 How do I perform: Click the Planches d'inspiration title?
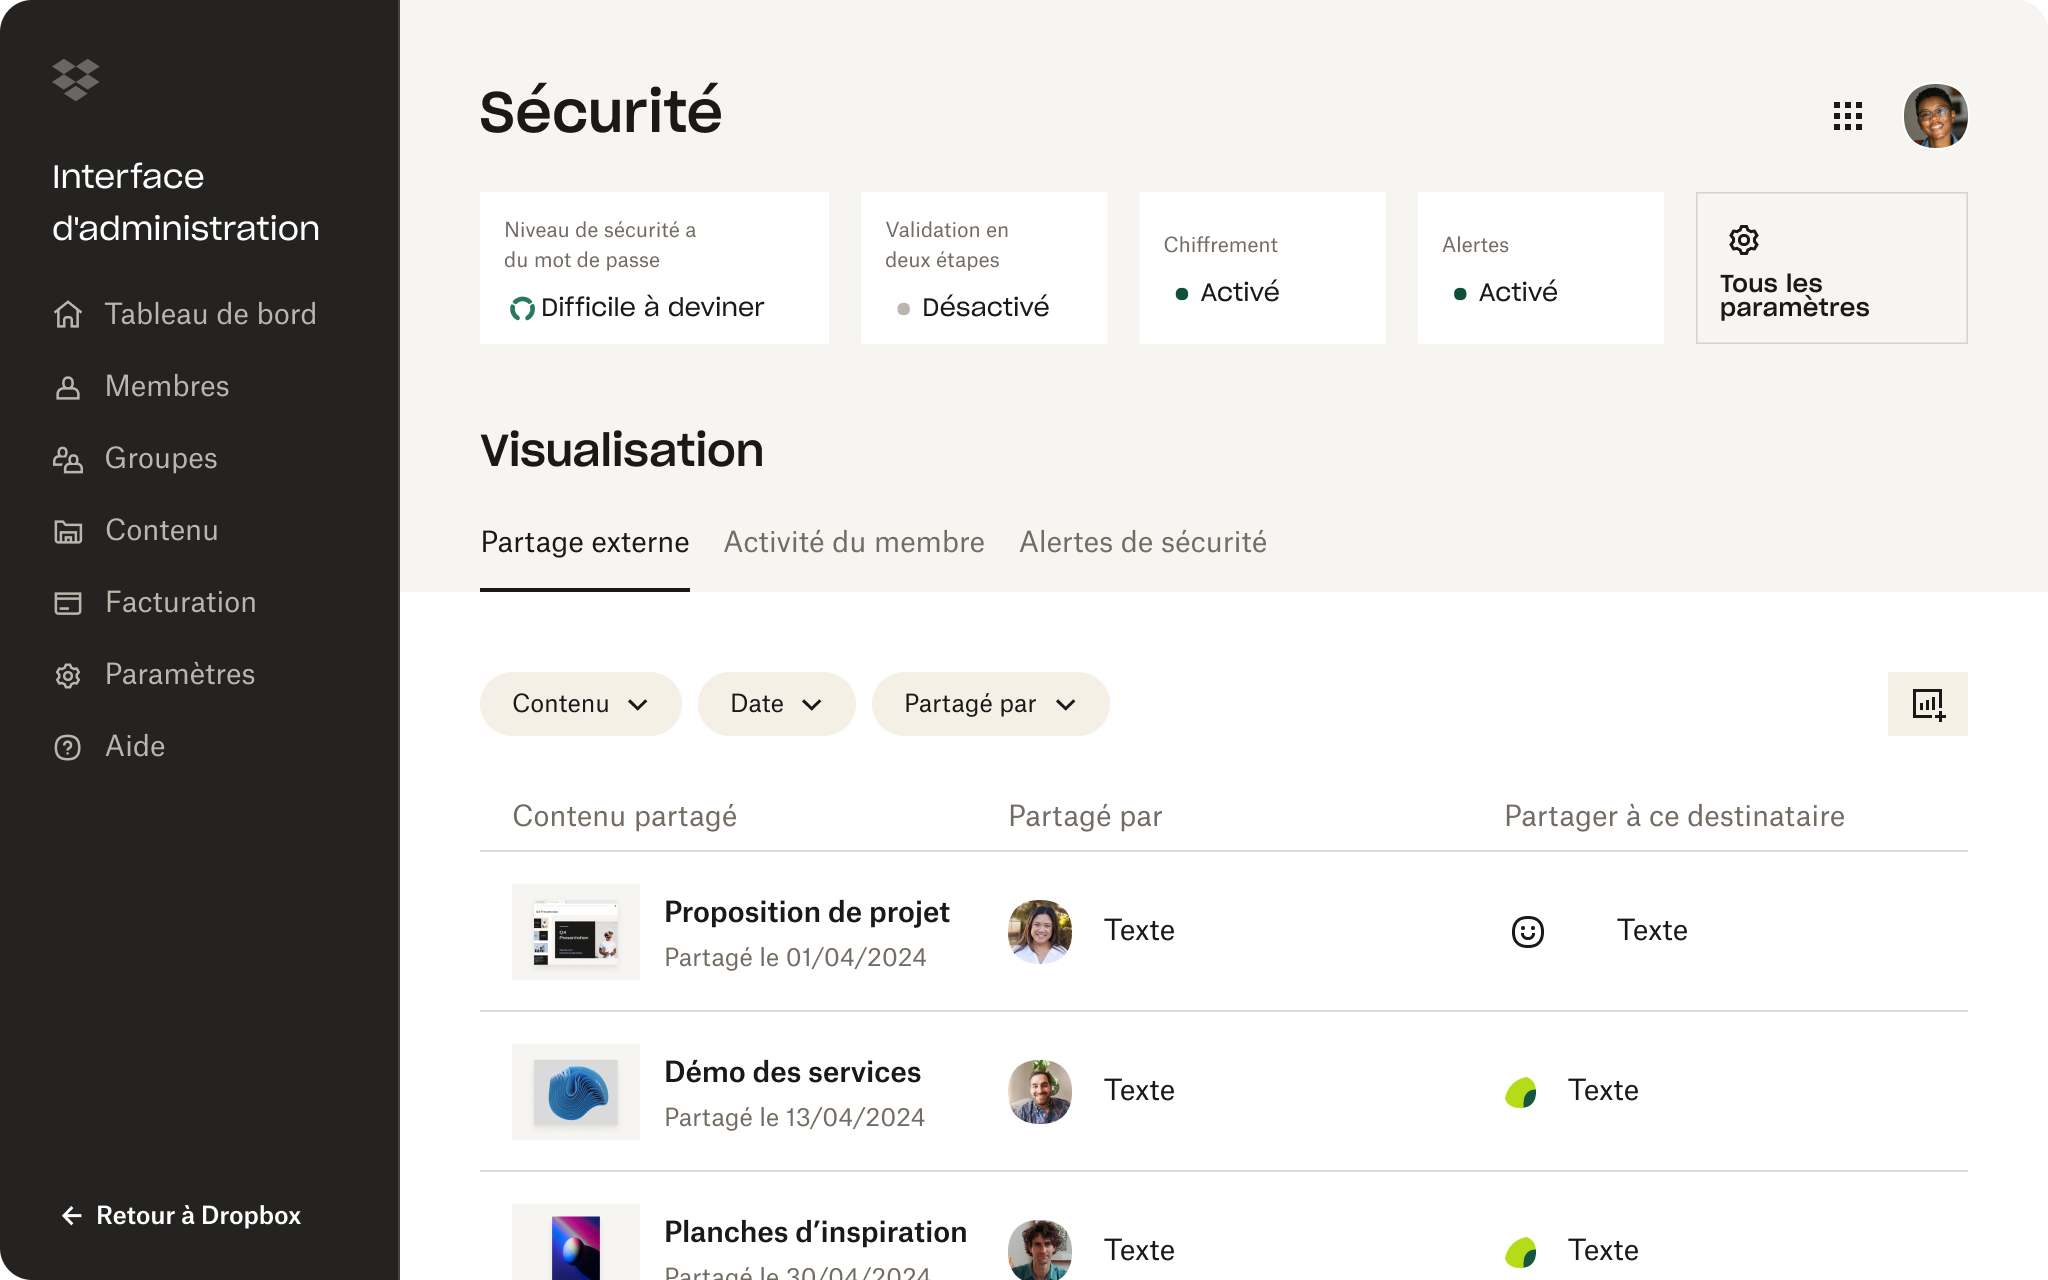click(816, 1232)
